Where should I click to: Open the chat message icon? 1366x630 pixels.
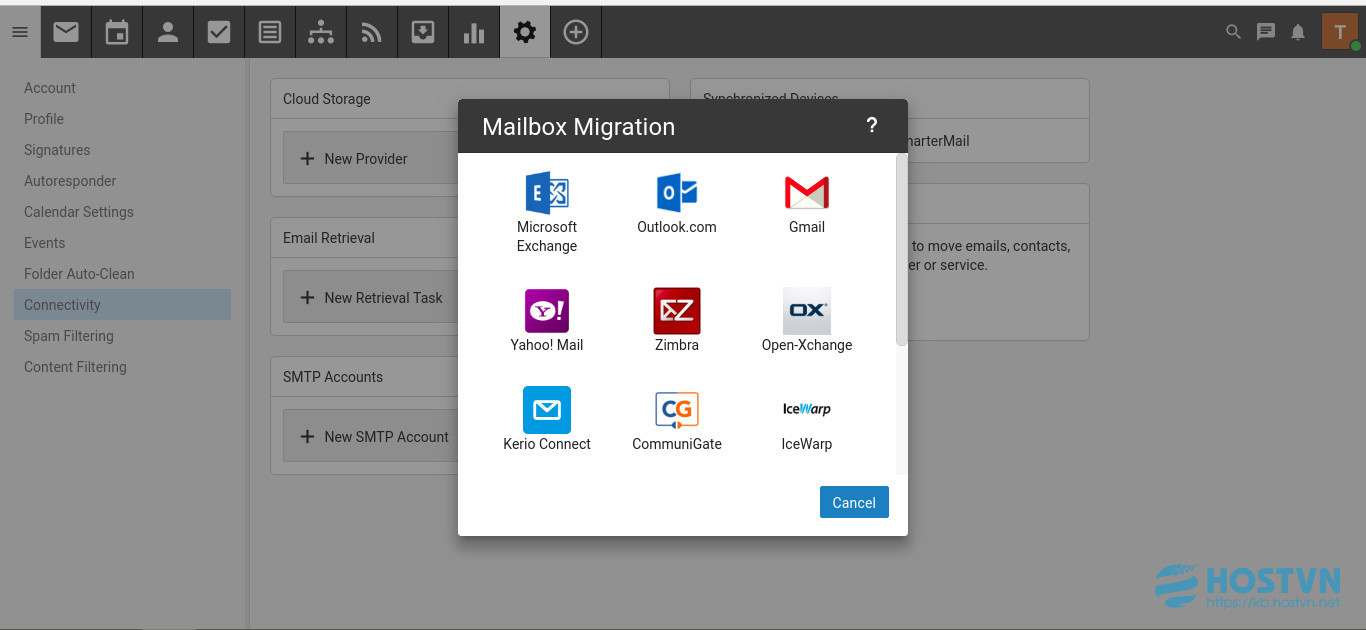(x=1266, y=32)
